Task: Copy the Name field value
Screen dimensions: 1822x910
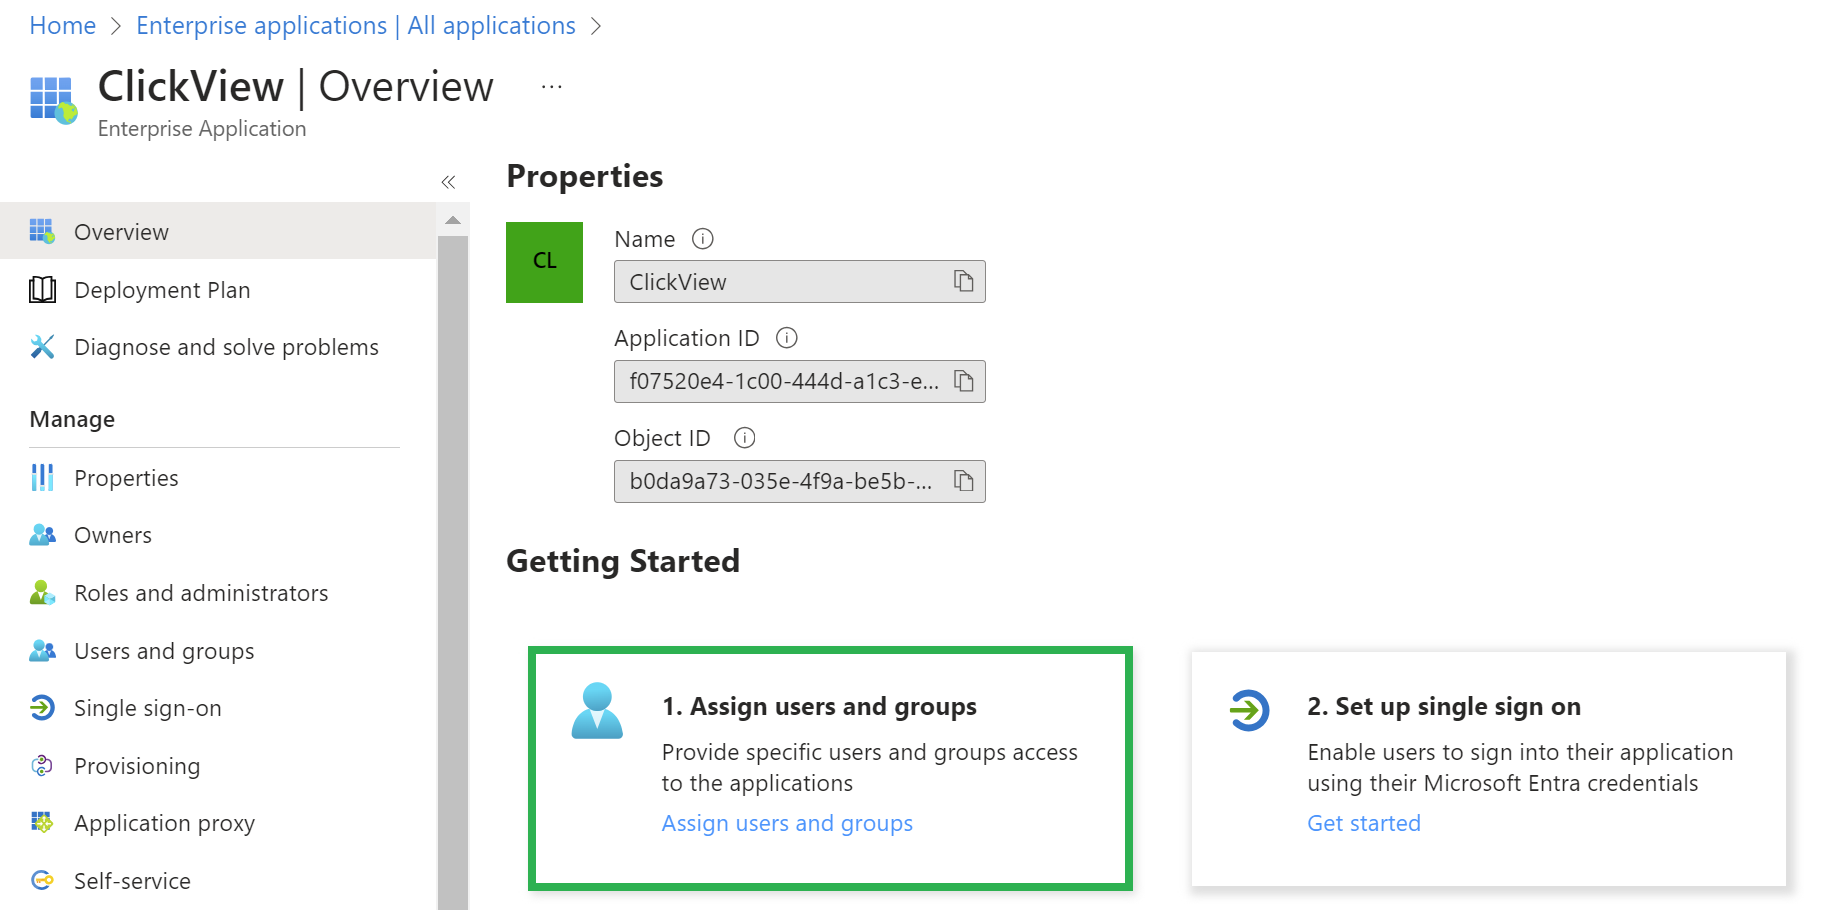Action: coord(963,281)
